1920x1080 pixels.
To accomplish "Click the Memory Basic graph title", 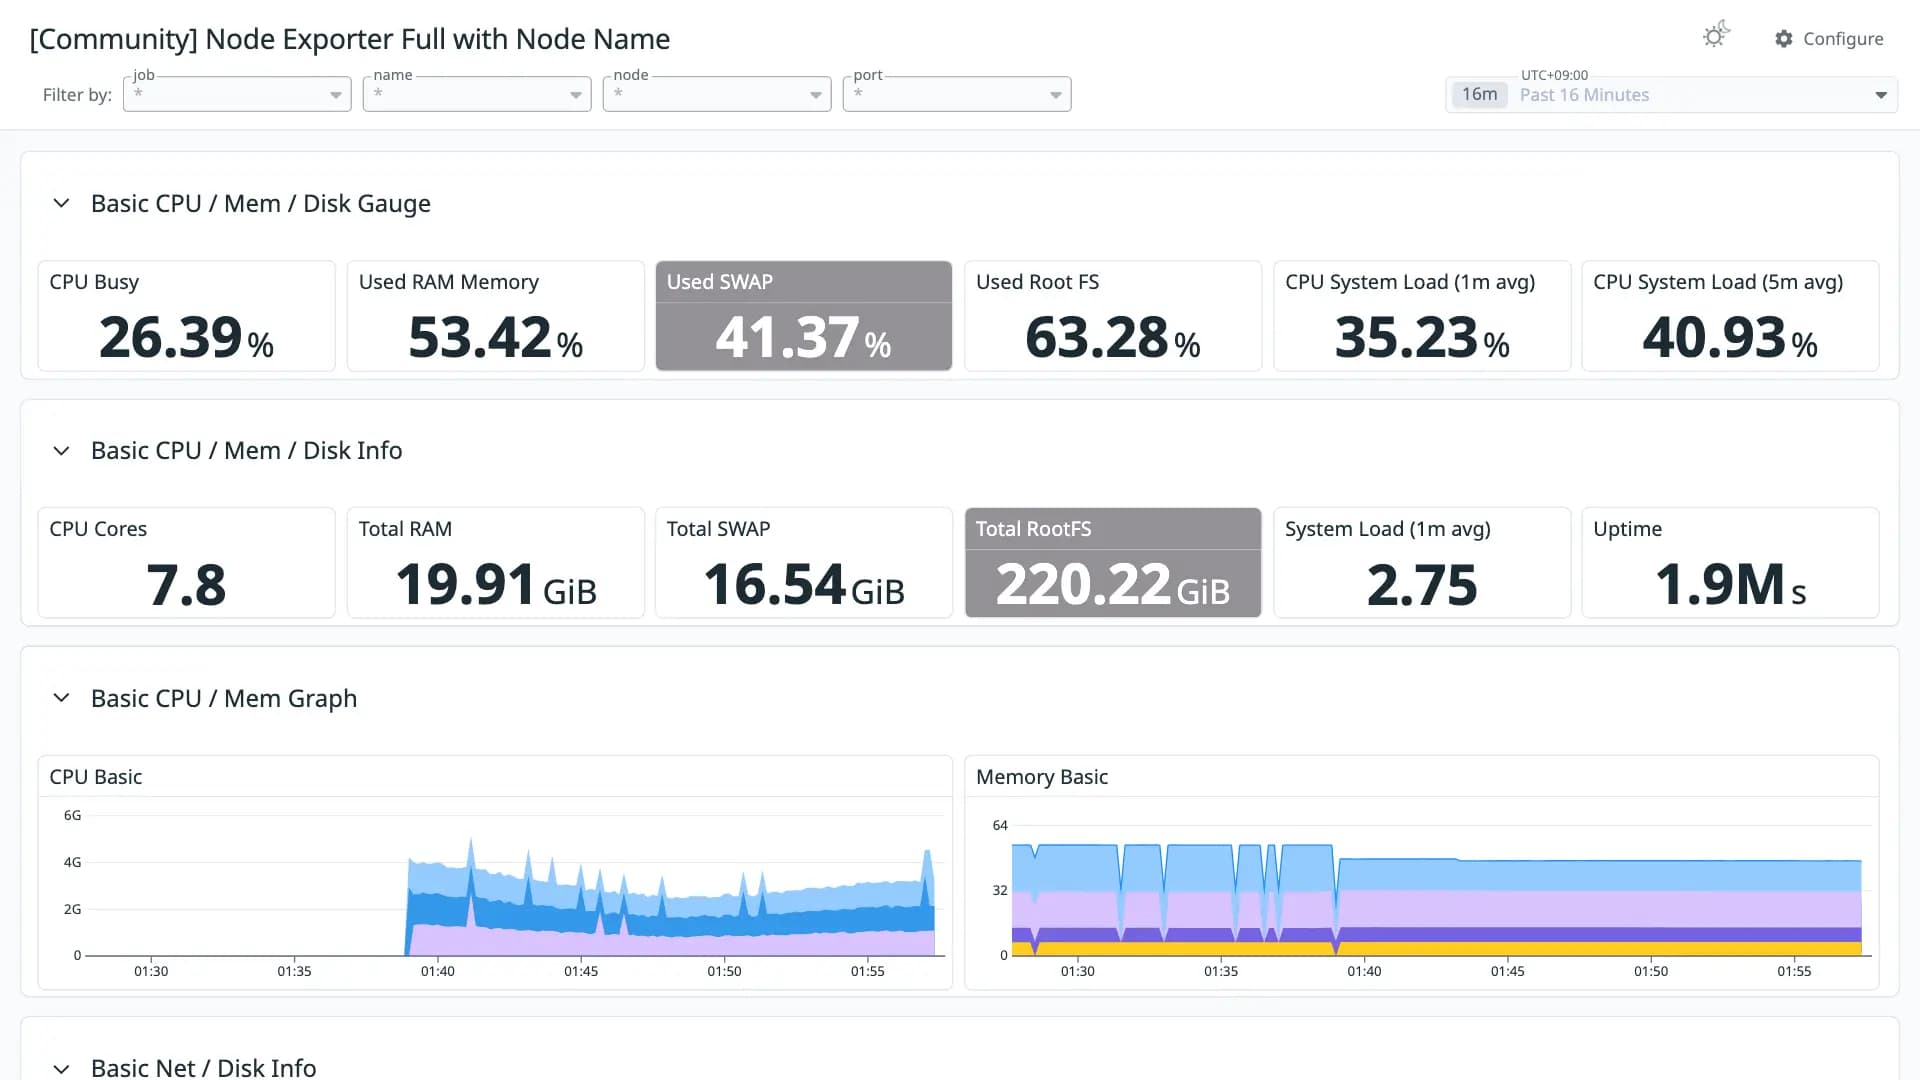I will (1042, 777).
